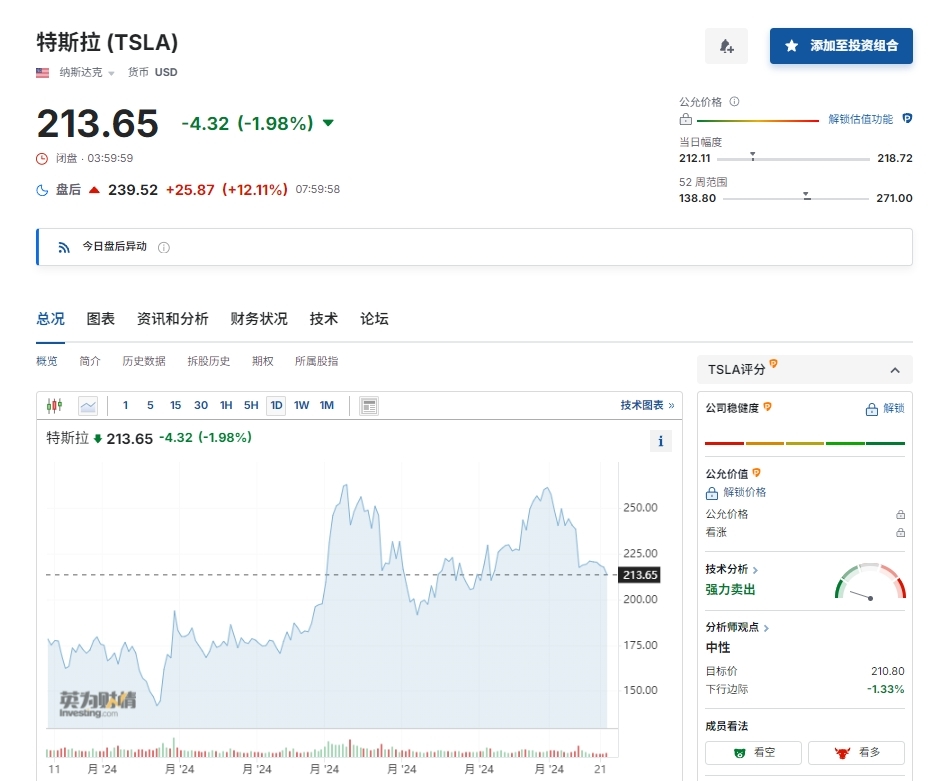The image size is (929, 781).
Task: Click the RSS icon next to 今日盘后异动
Action: [x=63, y=247]
